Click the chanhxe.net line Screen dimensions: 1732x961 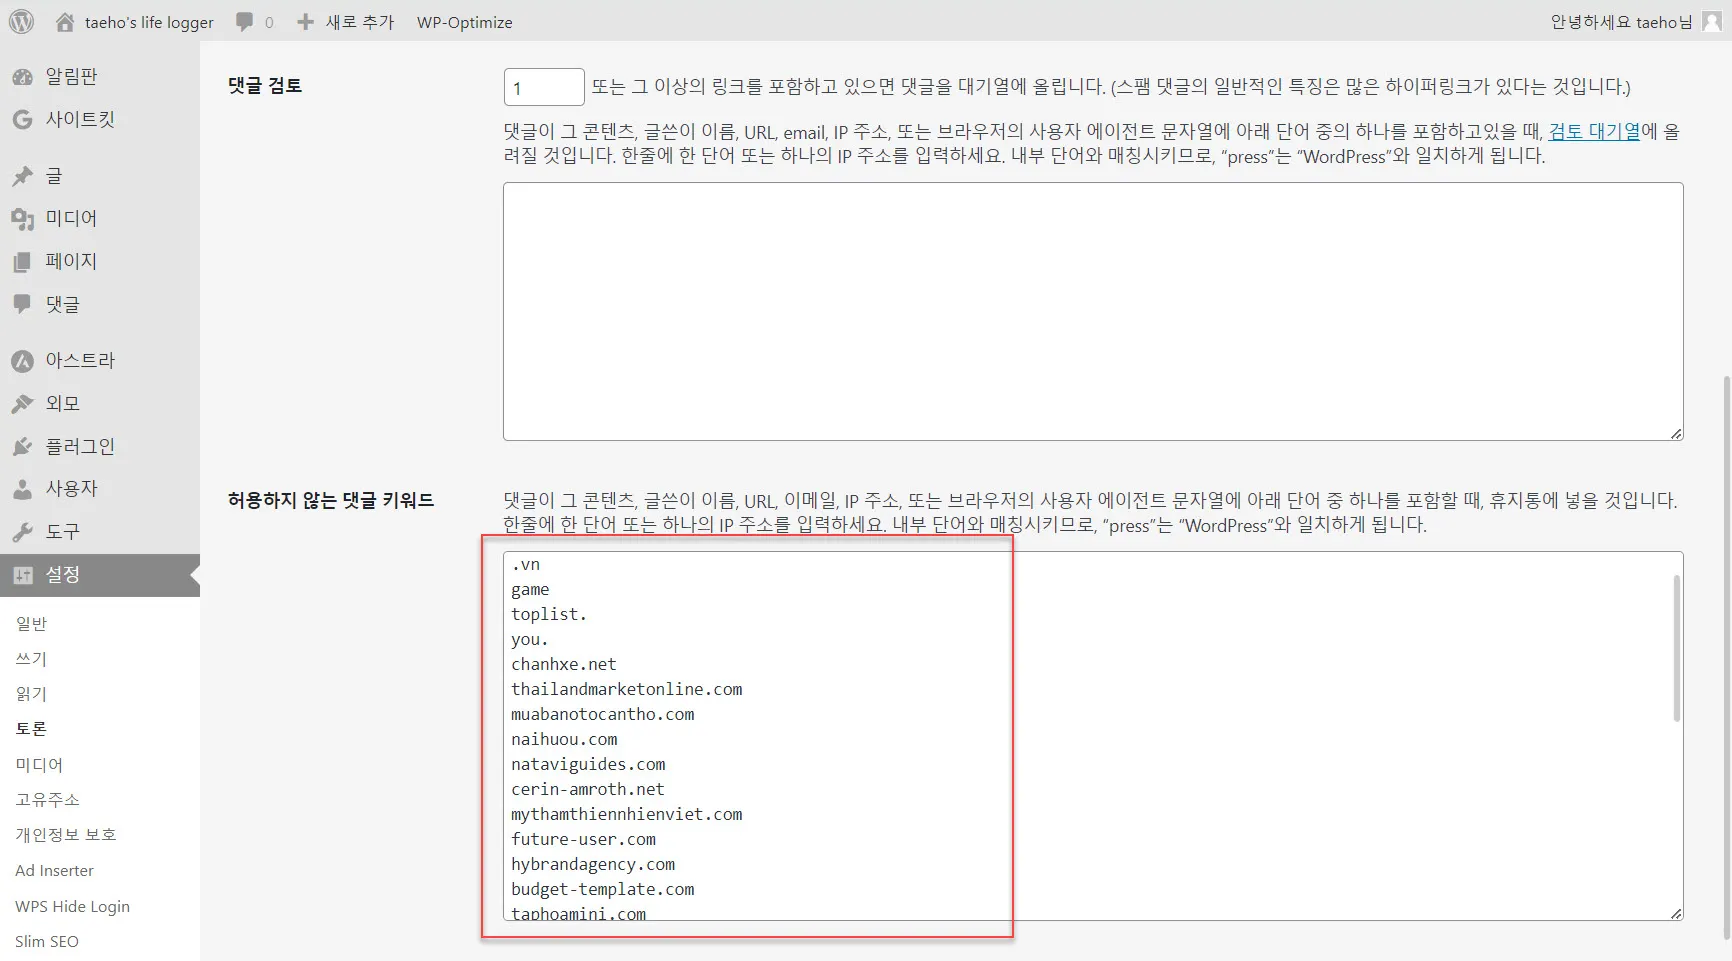(564, 665)
